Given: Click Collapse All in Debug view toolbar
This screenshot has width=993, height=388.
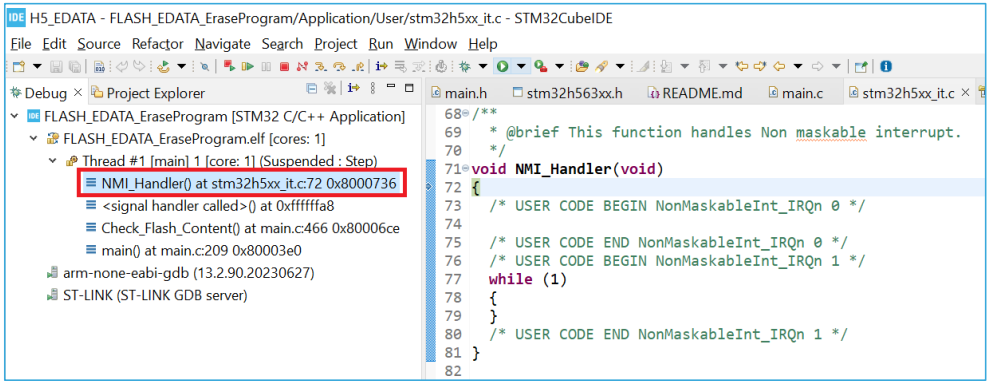Looking at the screenshot, I should [x=311, y=89].
